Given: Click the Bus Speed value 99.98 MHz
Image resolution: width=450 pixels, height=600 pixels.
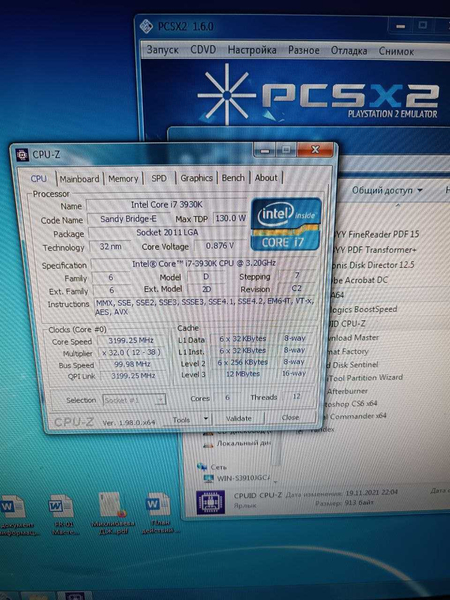Looking at the screenshot, I should tap(132, 364).
